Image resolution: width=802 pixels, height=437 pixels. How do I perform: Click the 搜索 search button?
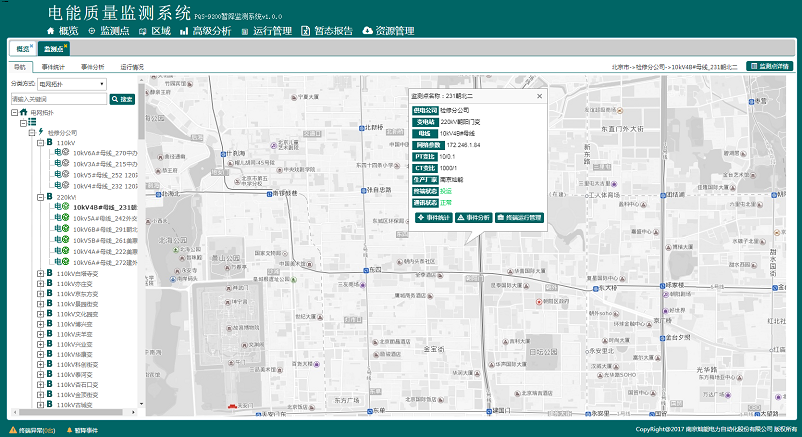tap(122, 99)
